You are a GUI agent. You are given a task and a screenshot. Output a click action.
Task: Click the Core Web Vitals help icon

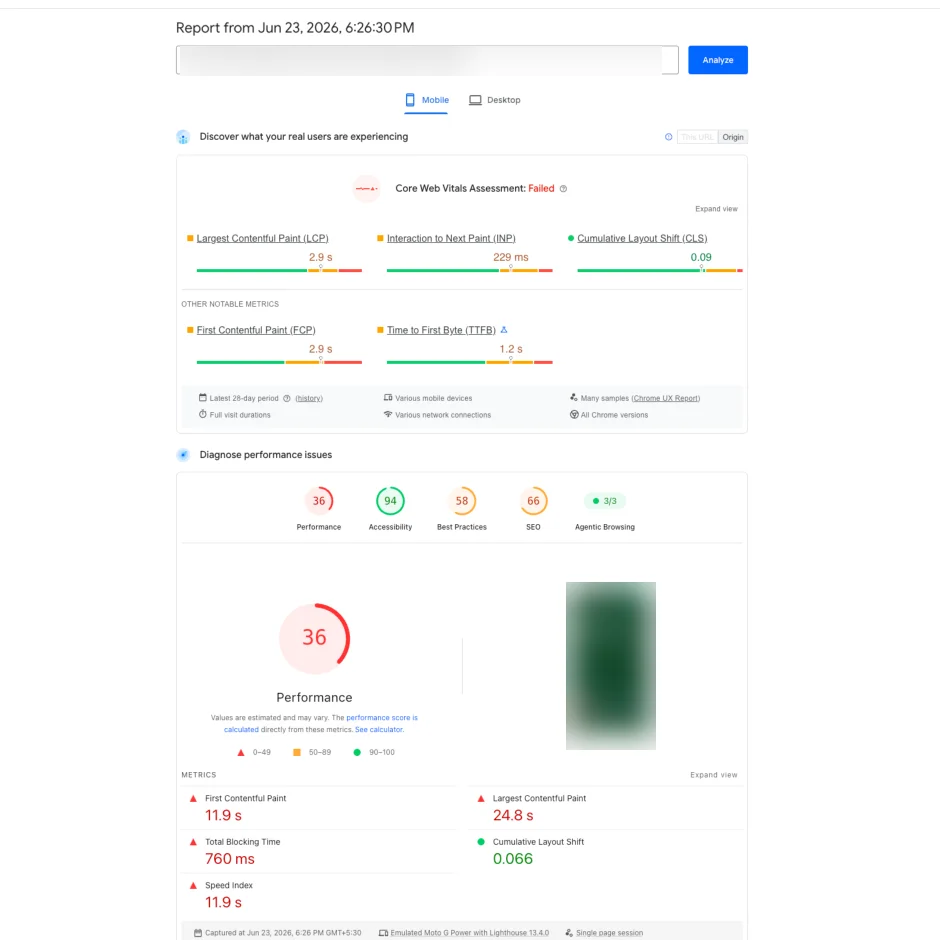563,189
